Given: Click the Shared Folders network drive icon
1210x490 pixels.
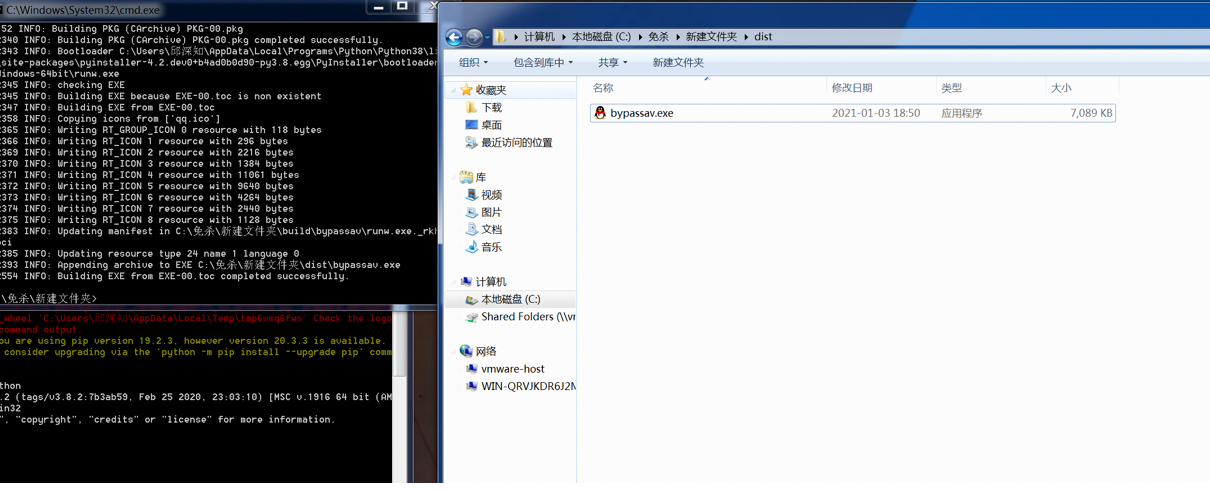Looking at the screenshot, I should [472, 317].
